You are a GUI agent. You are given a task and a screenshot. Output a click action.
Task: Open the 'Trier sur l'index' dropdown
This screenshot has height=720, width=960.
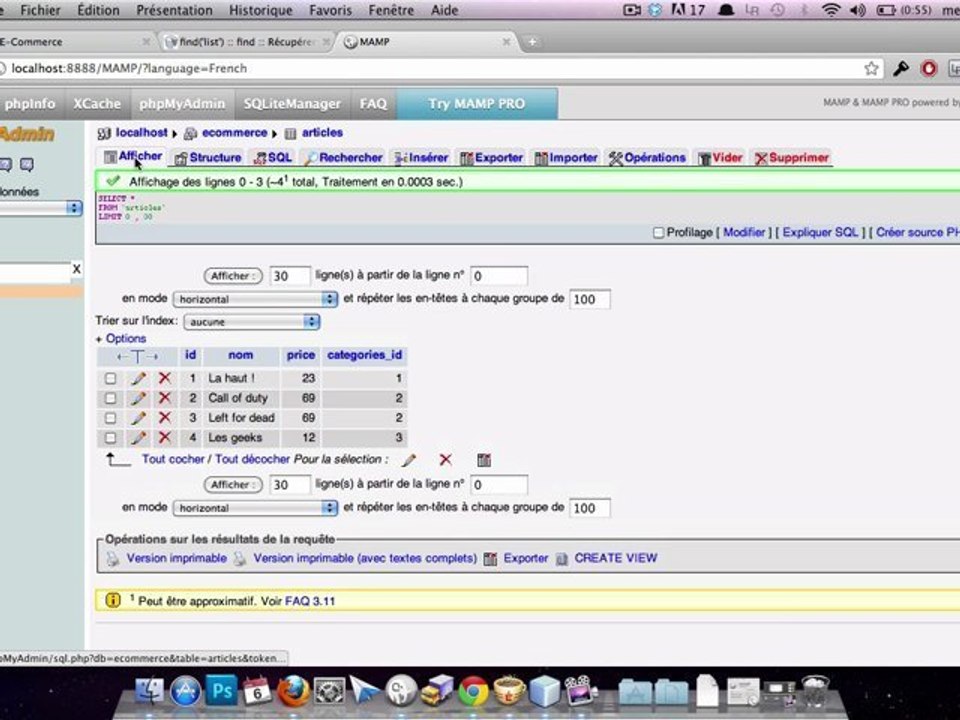click(x=252, y=322)
